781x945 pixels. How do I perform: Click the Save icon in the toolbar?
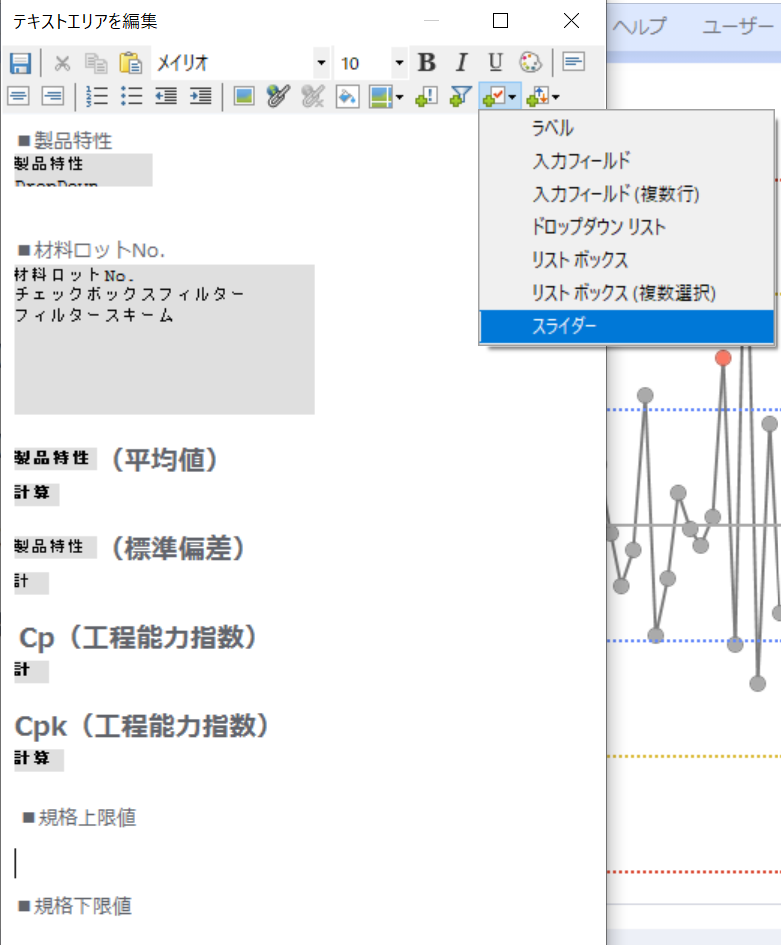(x=20, y=63)
